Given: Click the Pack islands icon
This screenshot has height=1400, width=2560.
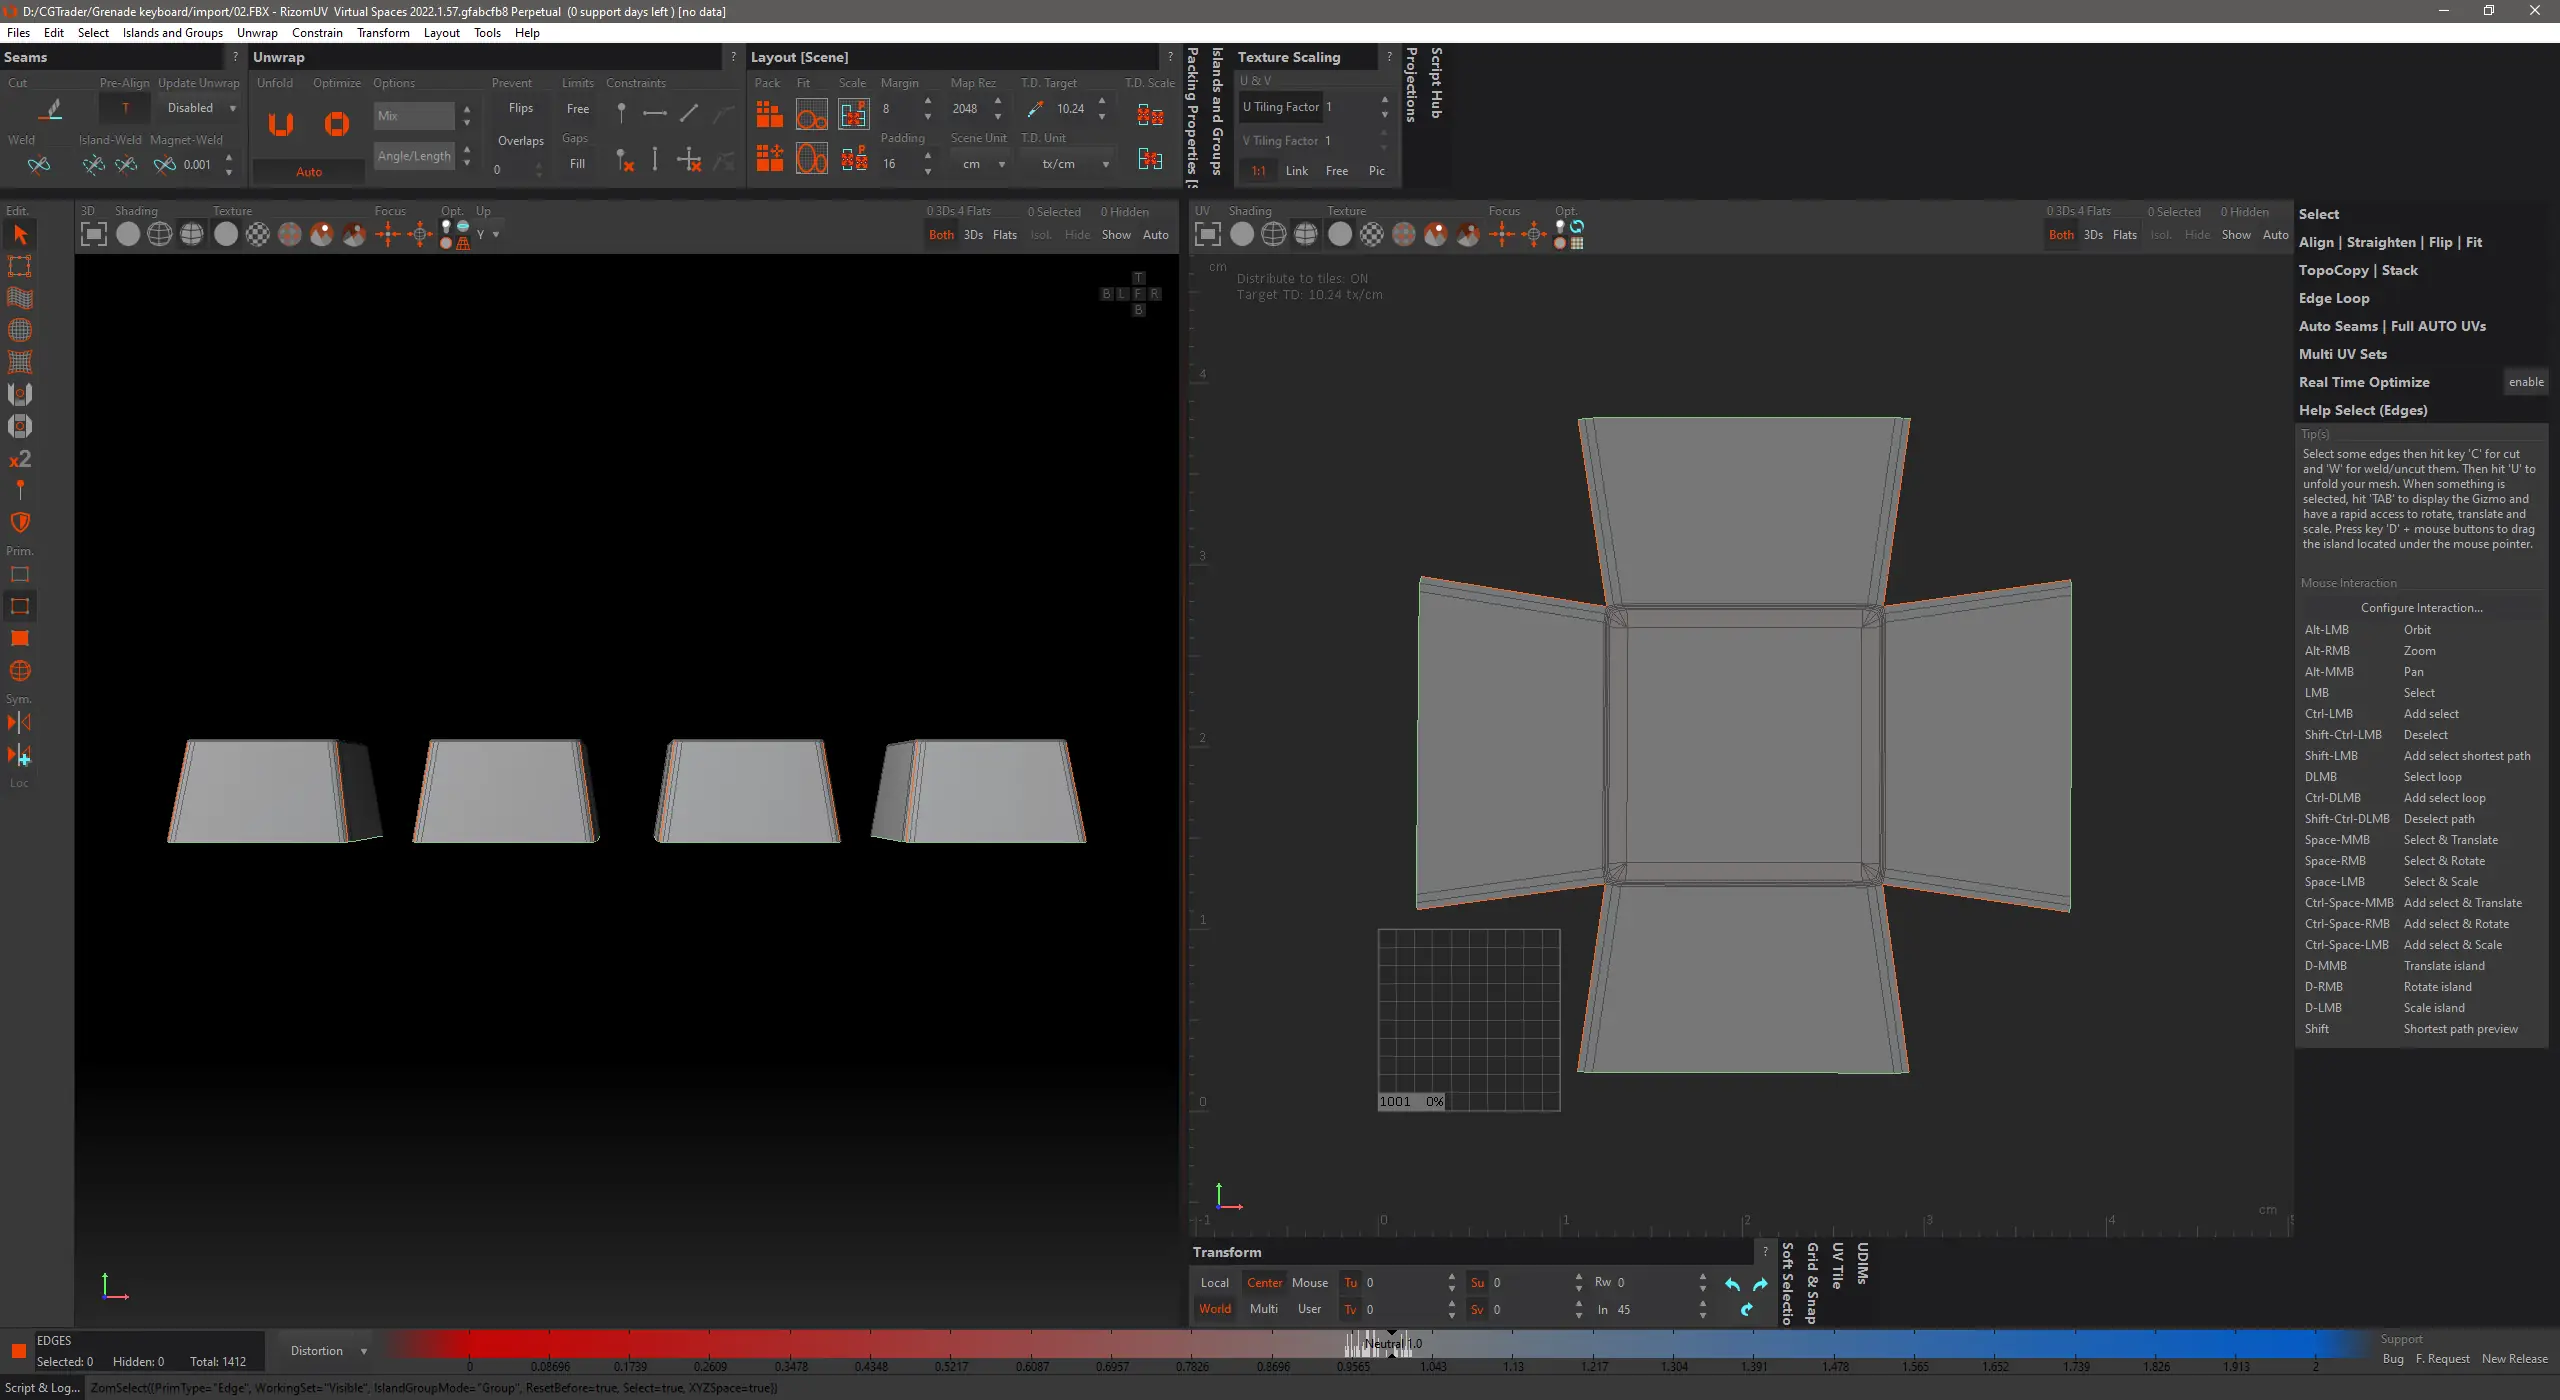Looking at the screenshot, I should tap(769, 115).
